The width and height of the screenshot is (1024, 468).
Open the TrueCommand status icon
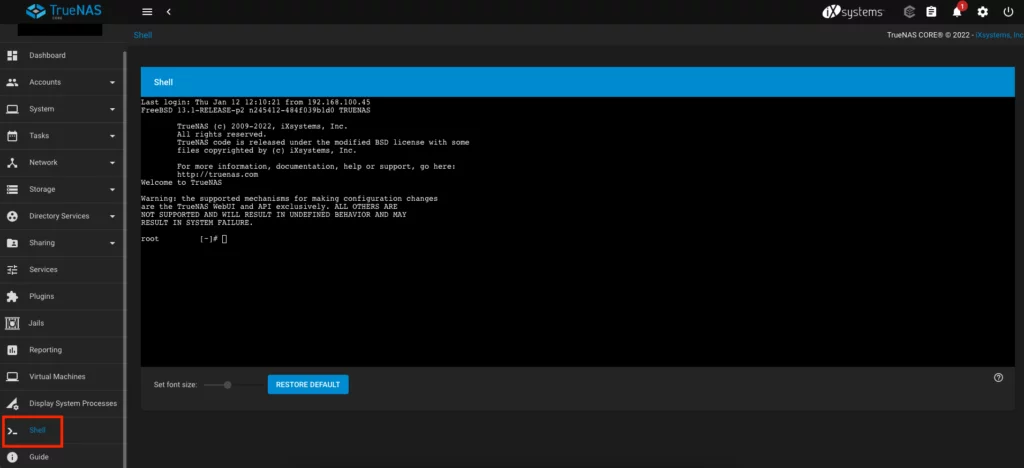[909, 12]
